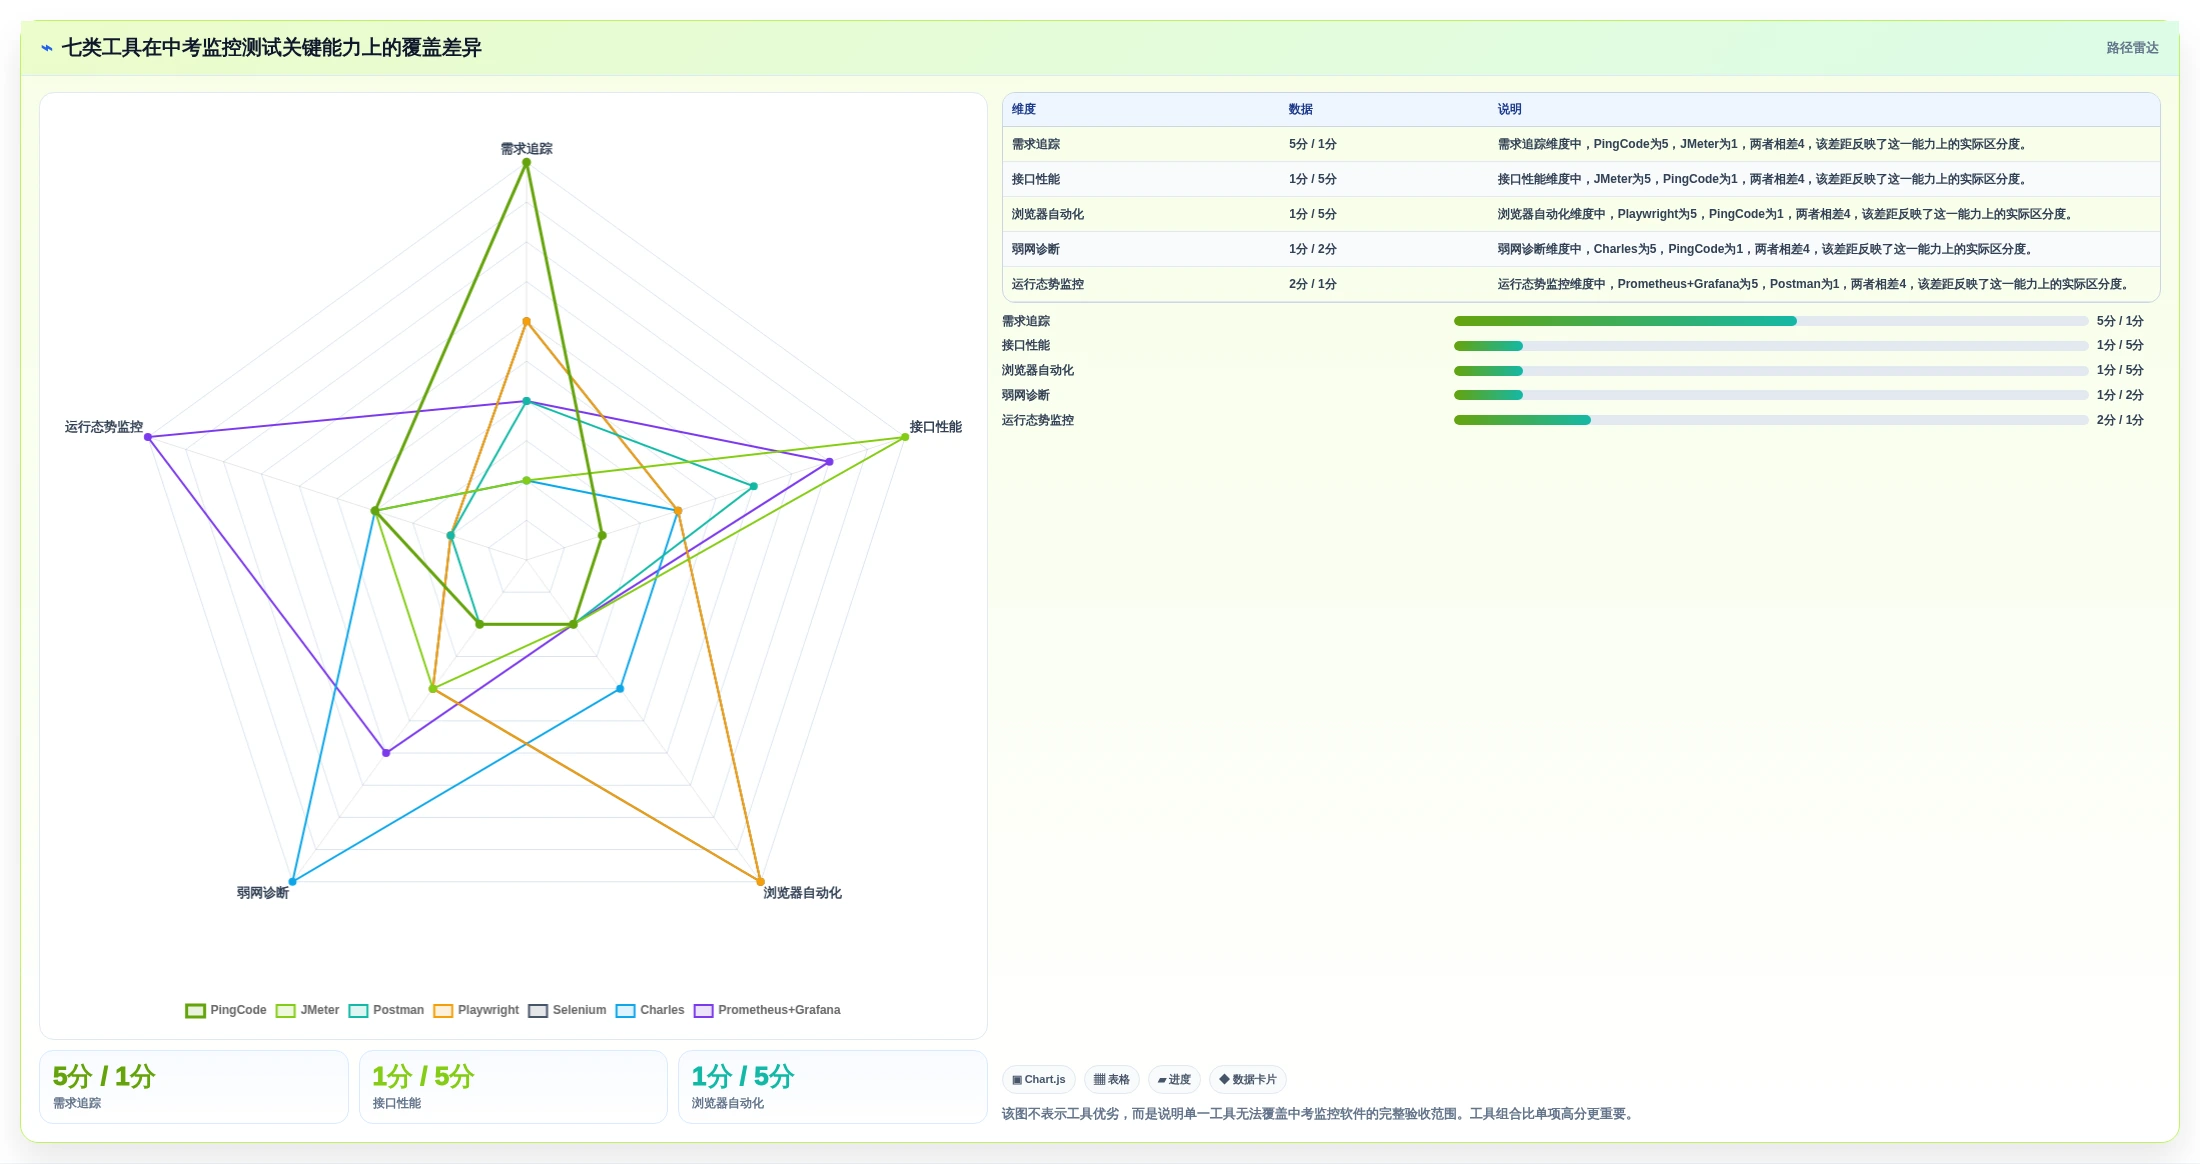Click the 运行态势监控 progress bar
The image size is (2200, 1164).
pyautogui.click(x=1771, y=420)
